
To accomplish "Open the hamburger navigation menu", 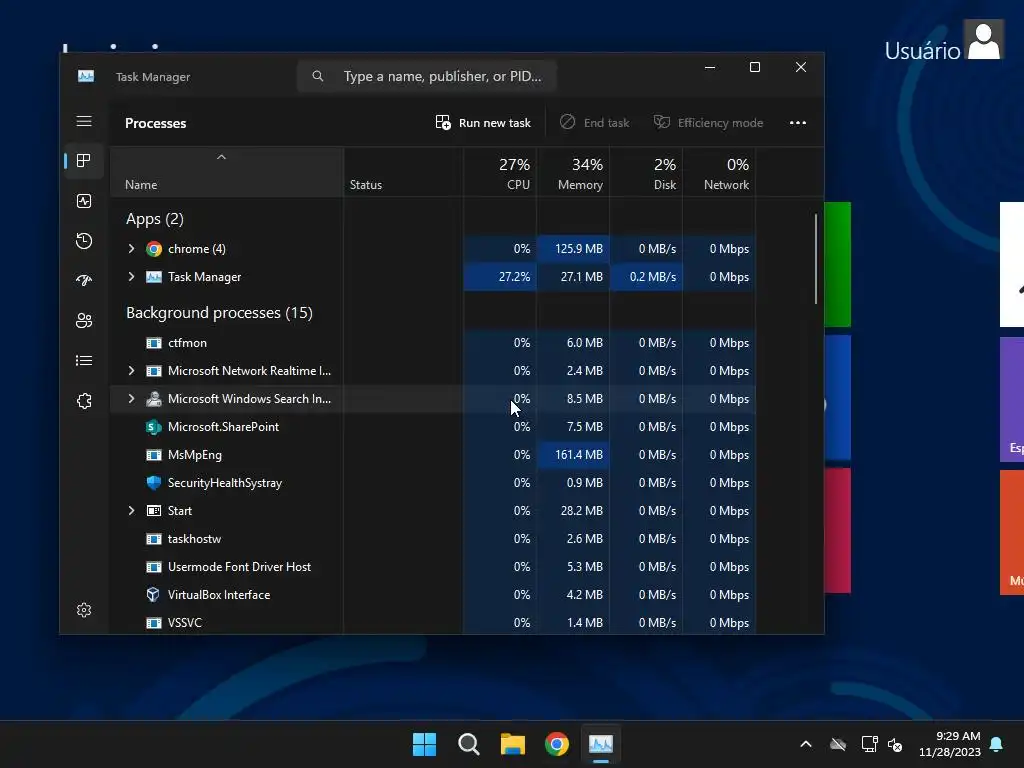I will 84,121.
